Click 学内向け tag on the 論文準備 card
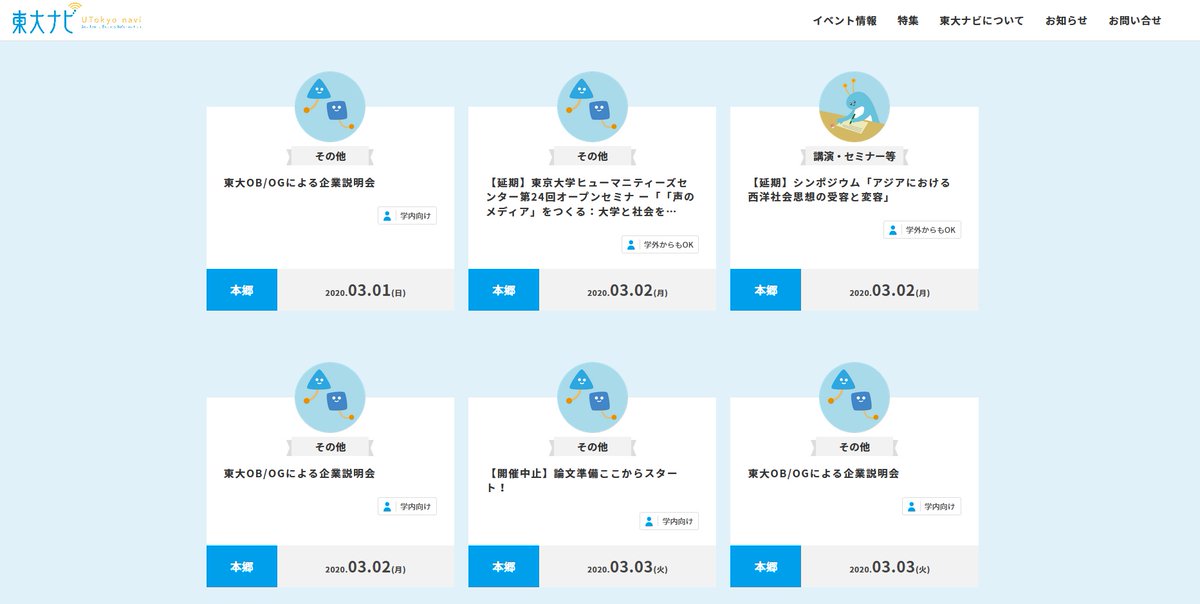1200x604 pixels. pyautogui.click(x=669, y=522)
